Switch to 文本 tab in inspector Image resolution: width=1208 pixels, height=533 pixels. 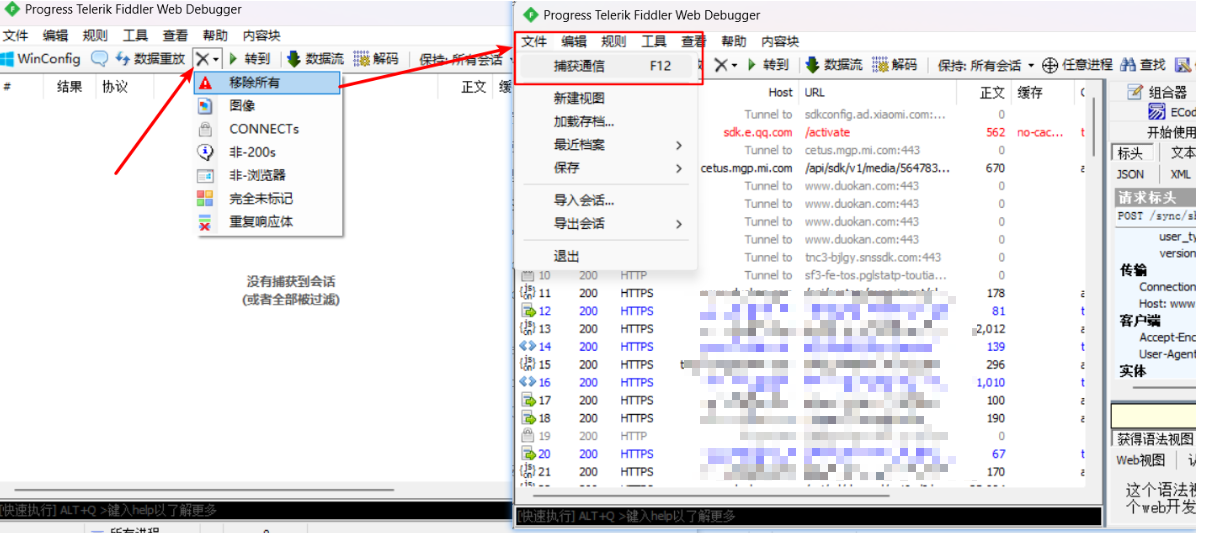point(1183,153)
